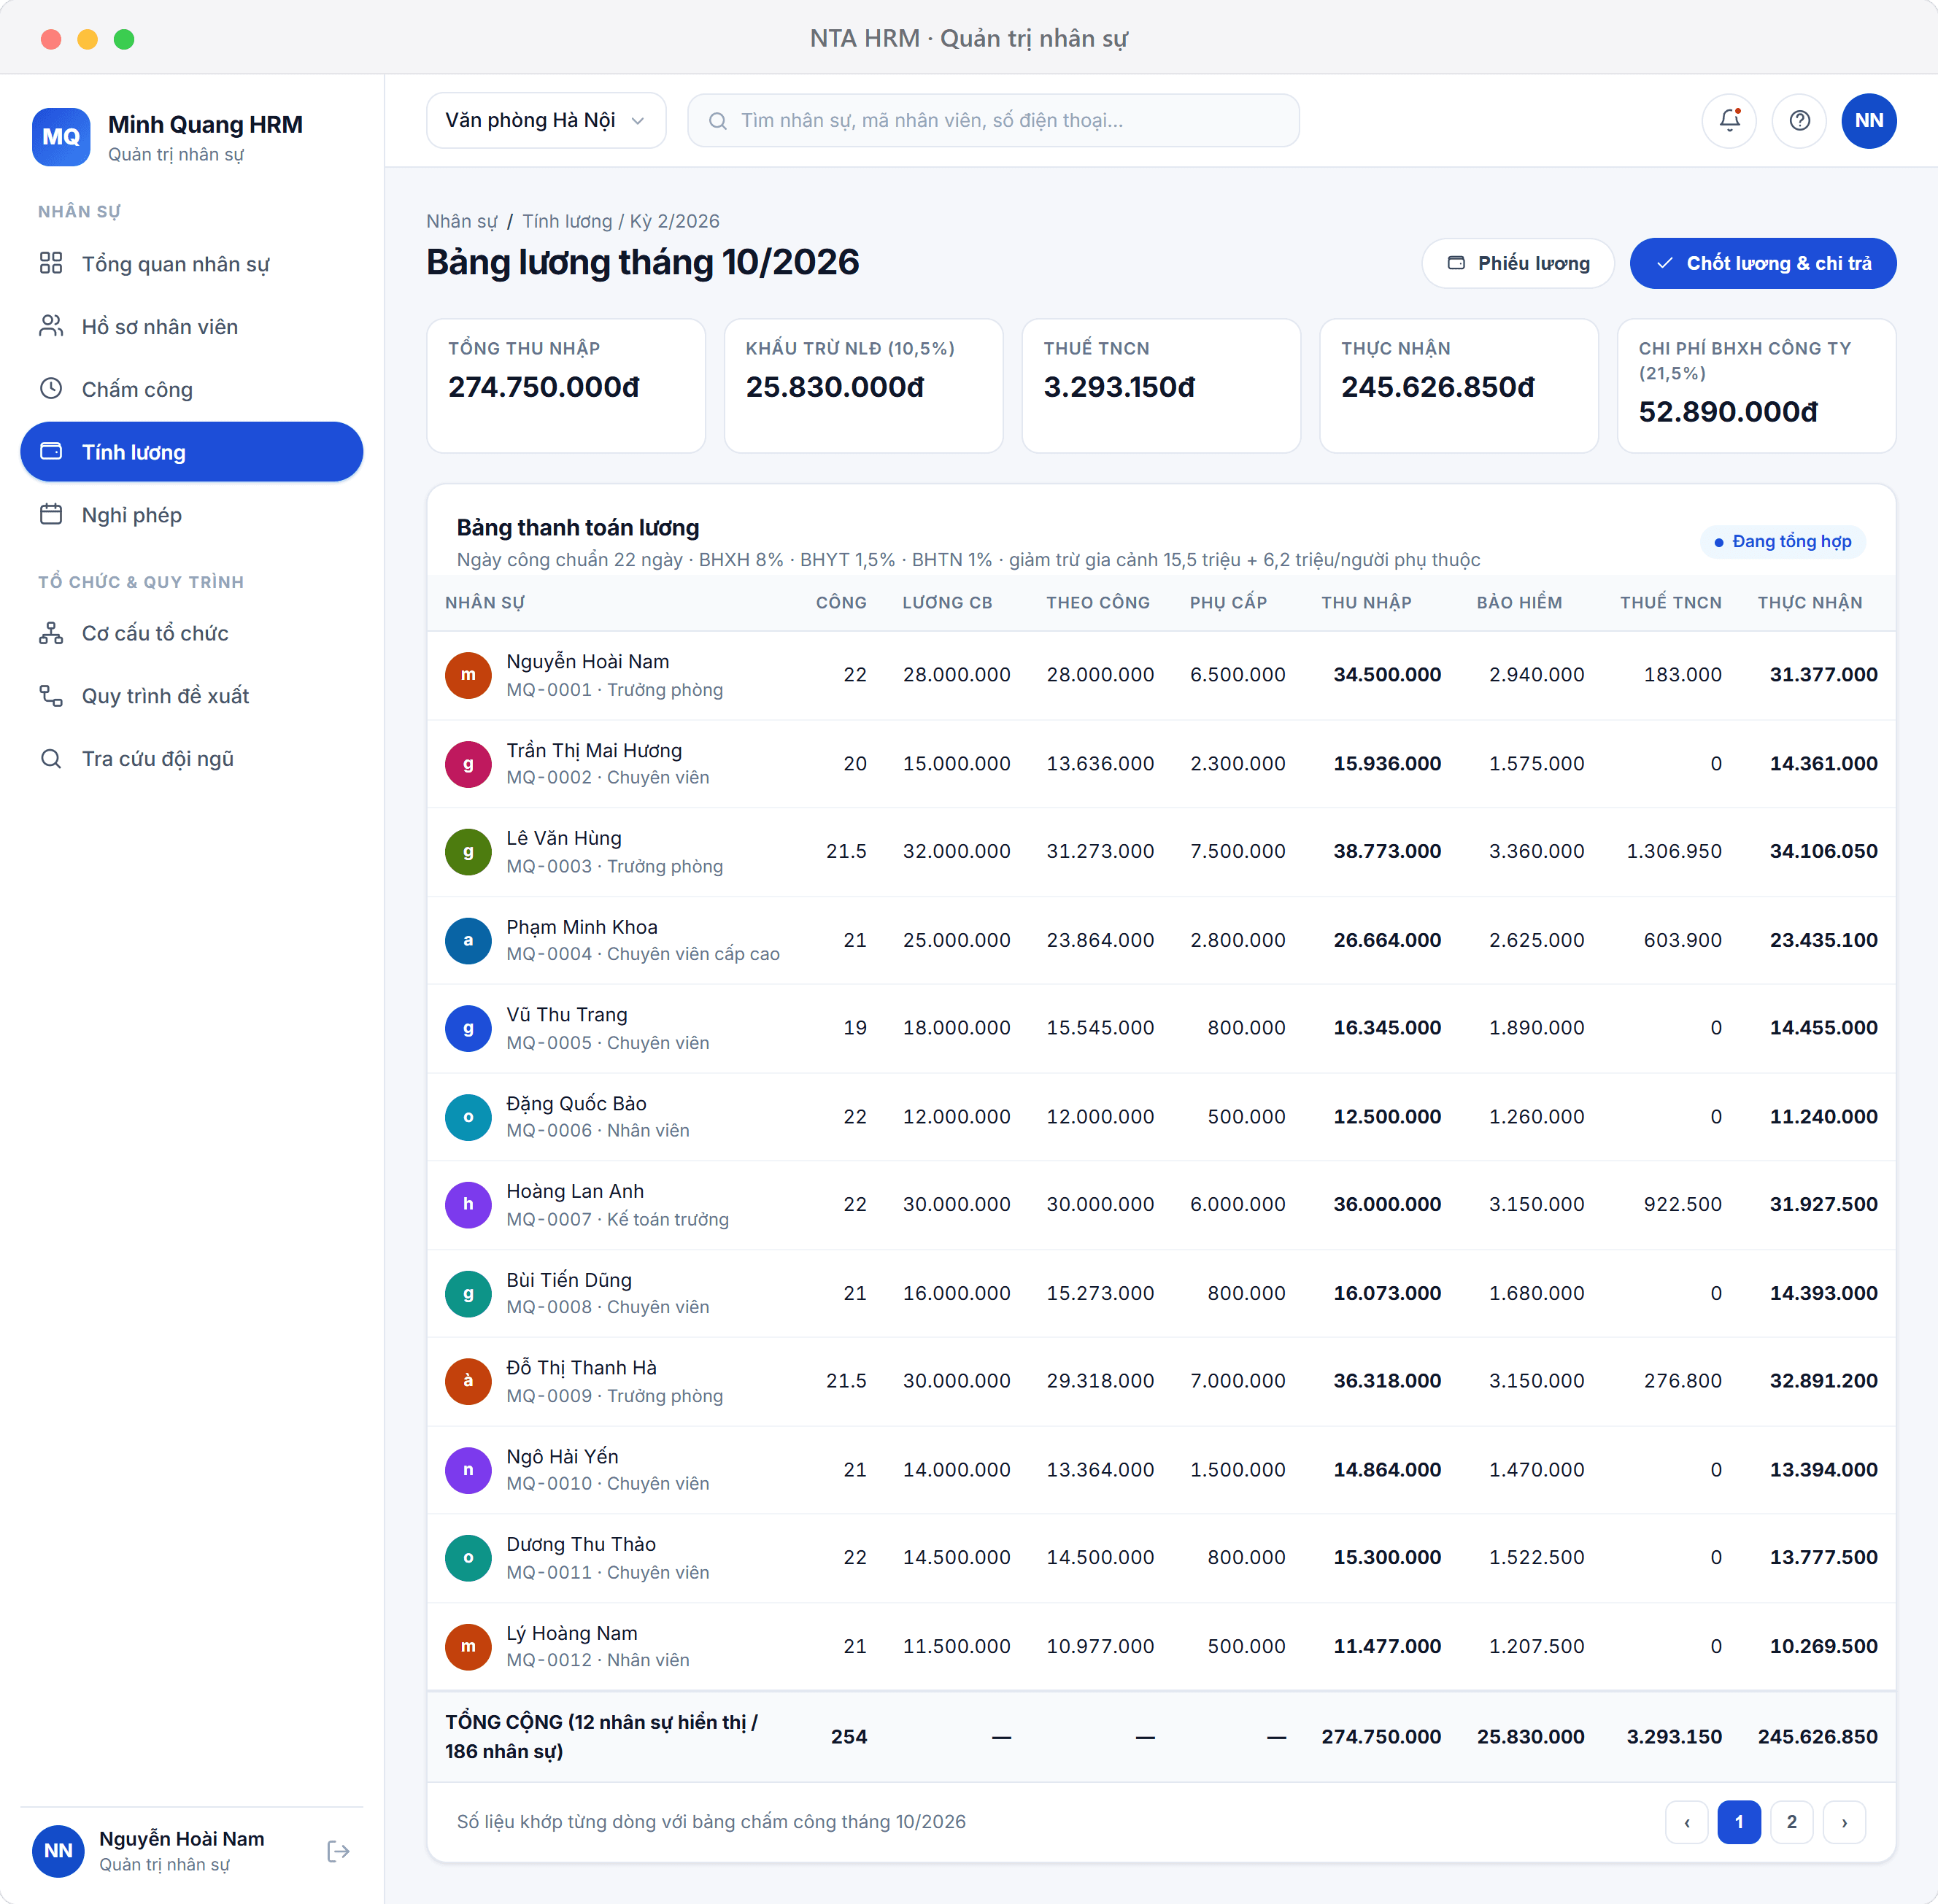Click Vũ Thu Trang's avatar
The image size is (1938, 1904).
(x=468, y=1028)
